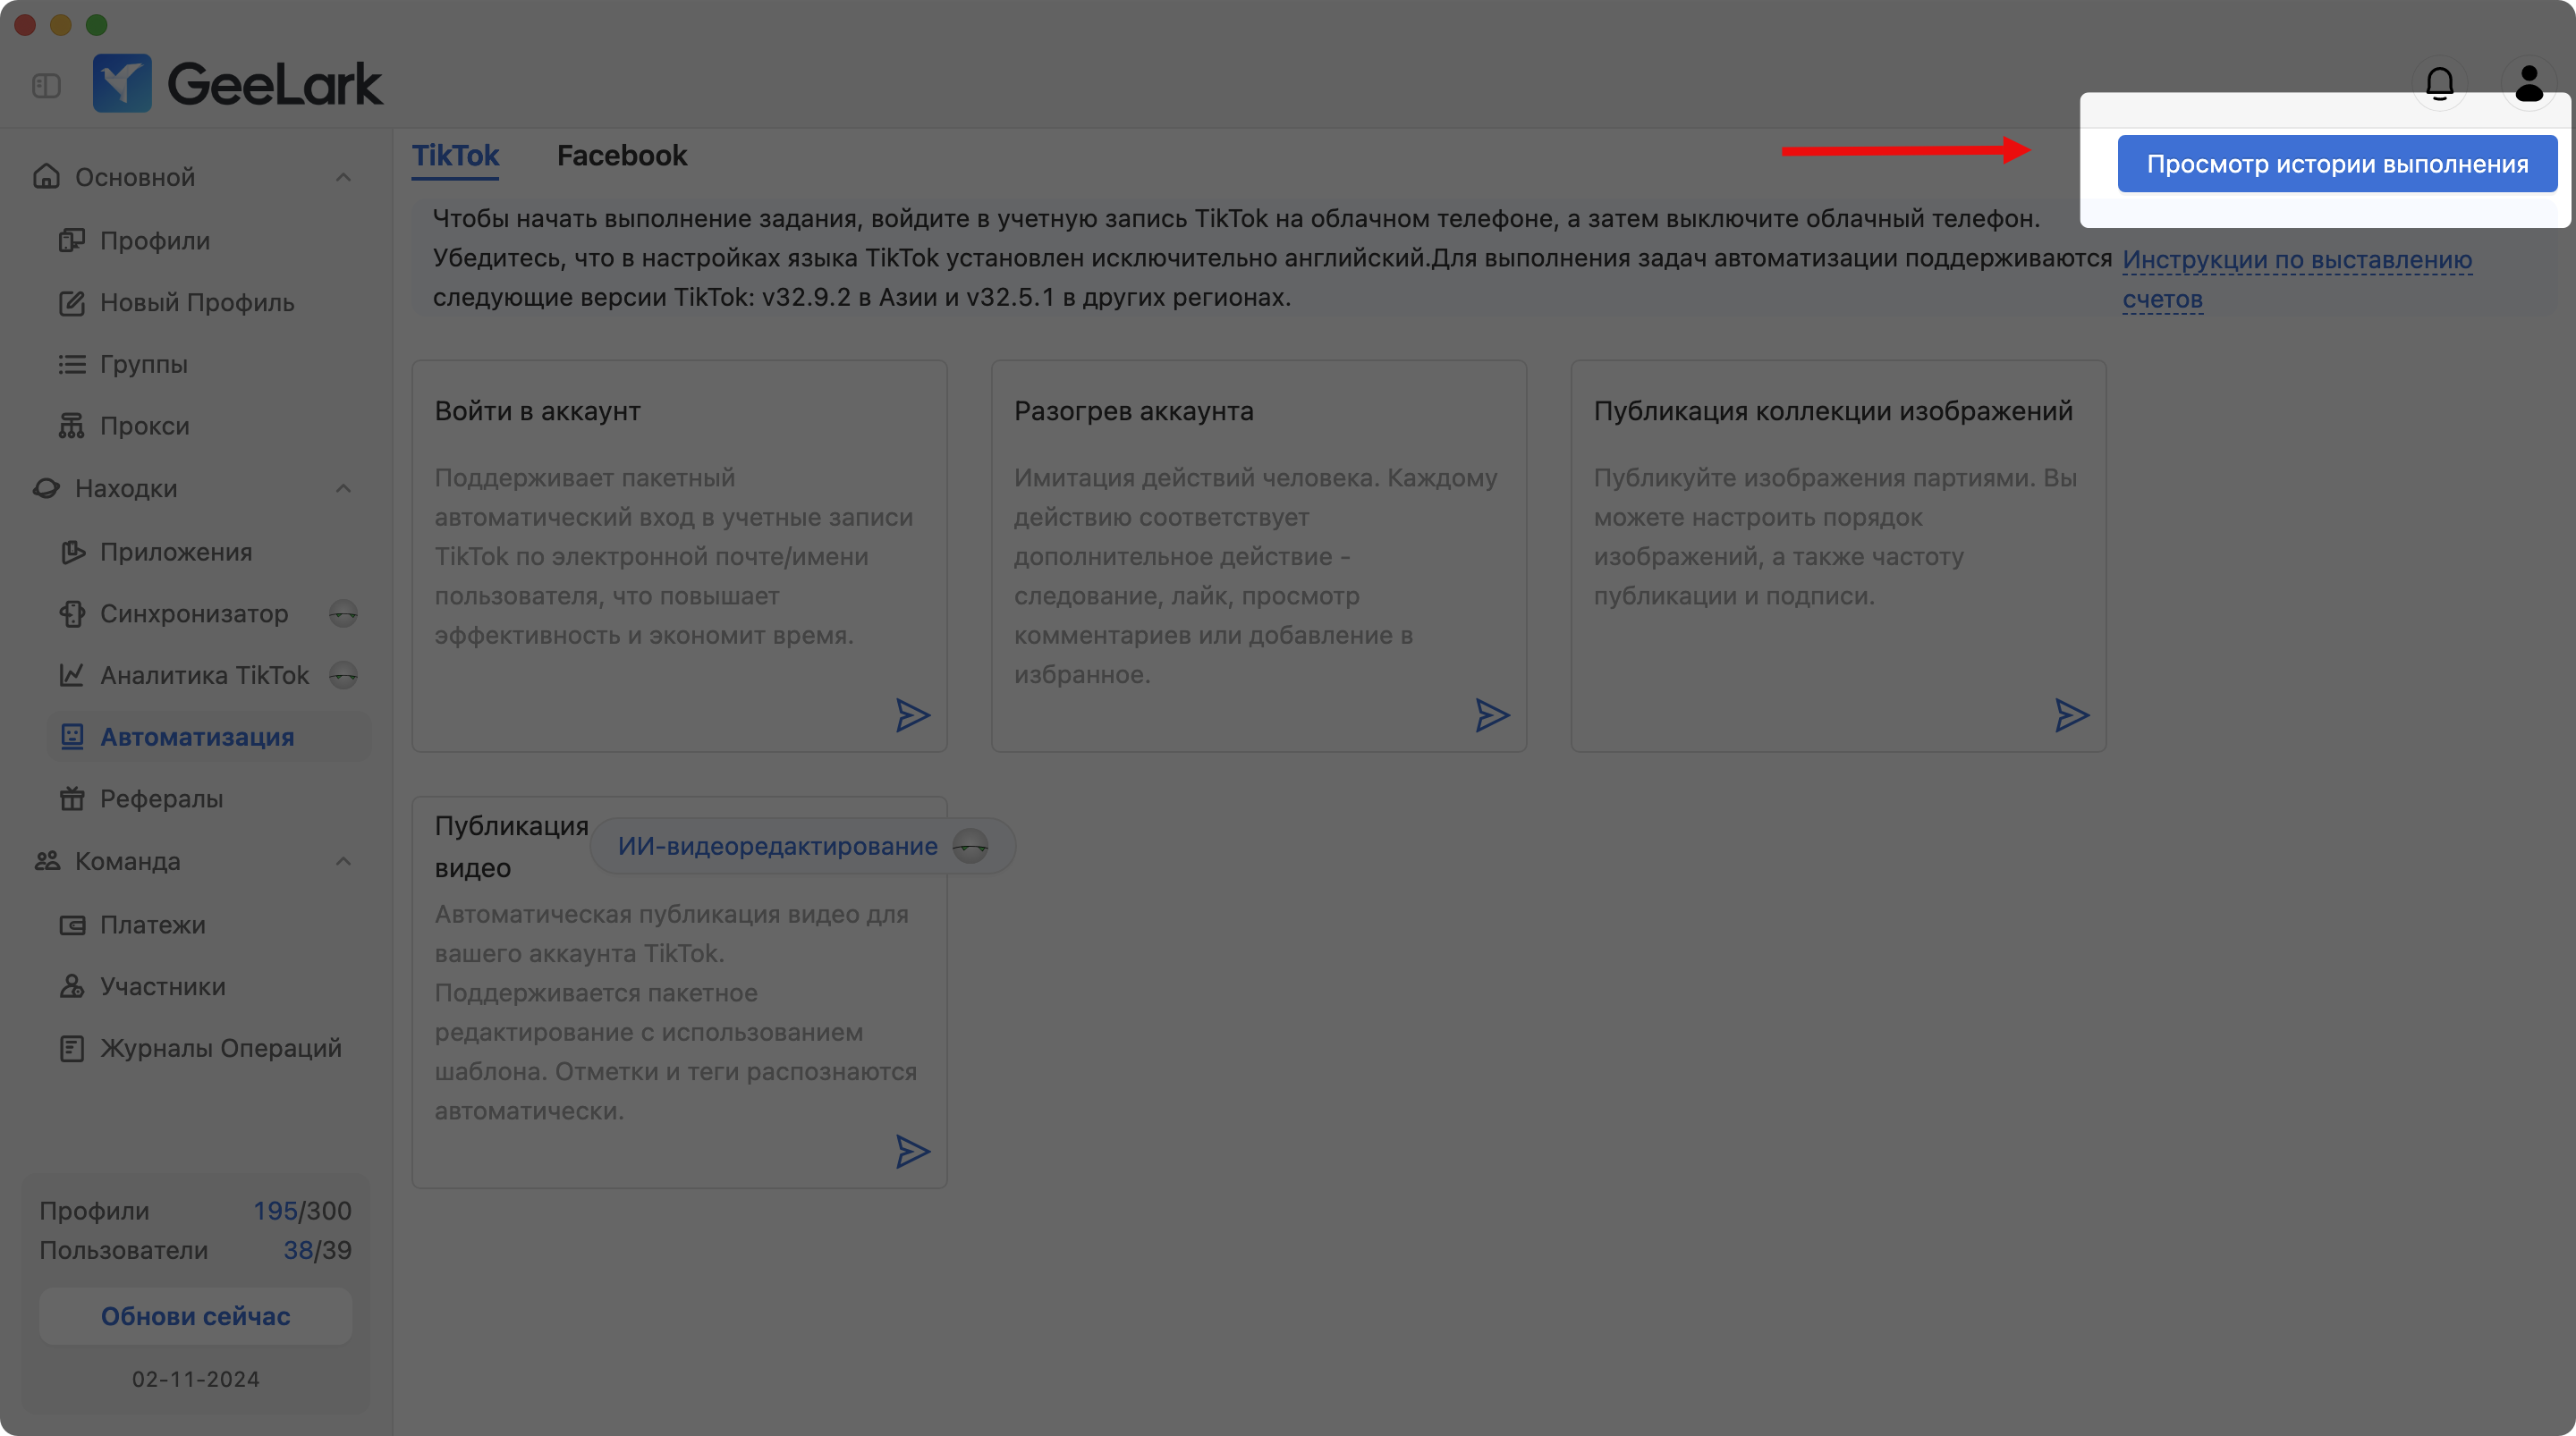
Task: Click badge icon beside Аналитика TikTok
Action: (x=343, y=676)
